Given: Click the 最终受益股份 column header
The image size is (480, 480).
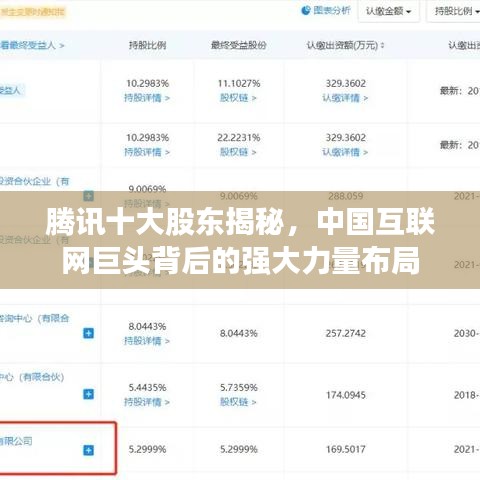Looking at the screenshot, I should click(239, 45).
